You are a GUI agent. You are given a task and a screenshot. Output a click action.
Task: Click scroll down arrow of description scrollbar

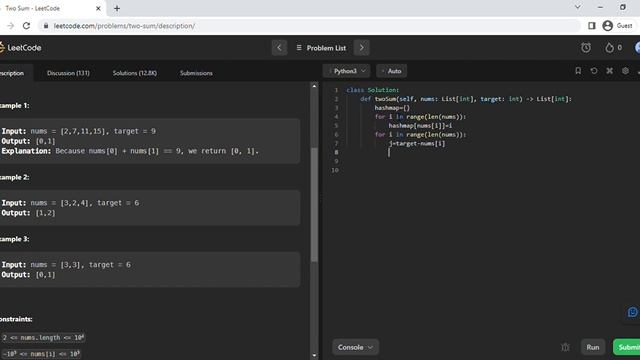[x=314, y=356]
